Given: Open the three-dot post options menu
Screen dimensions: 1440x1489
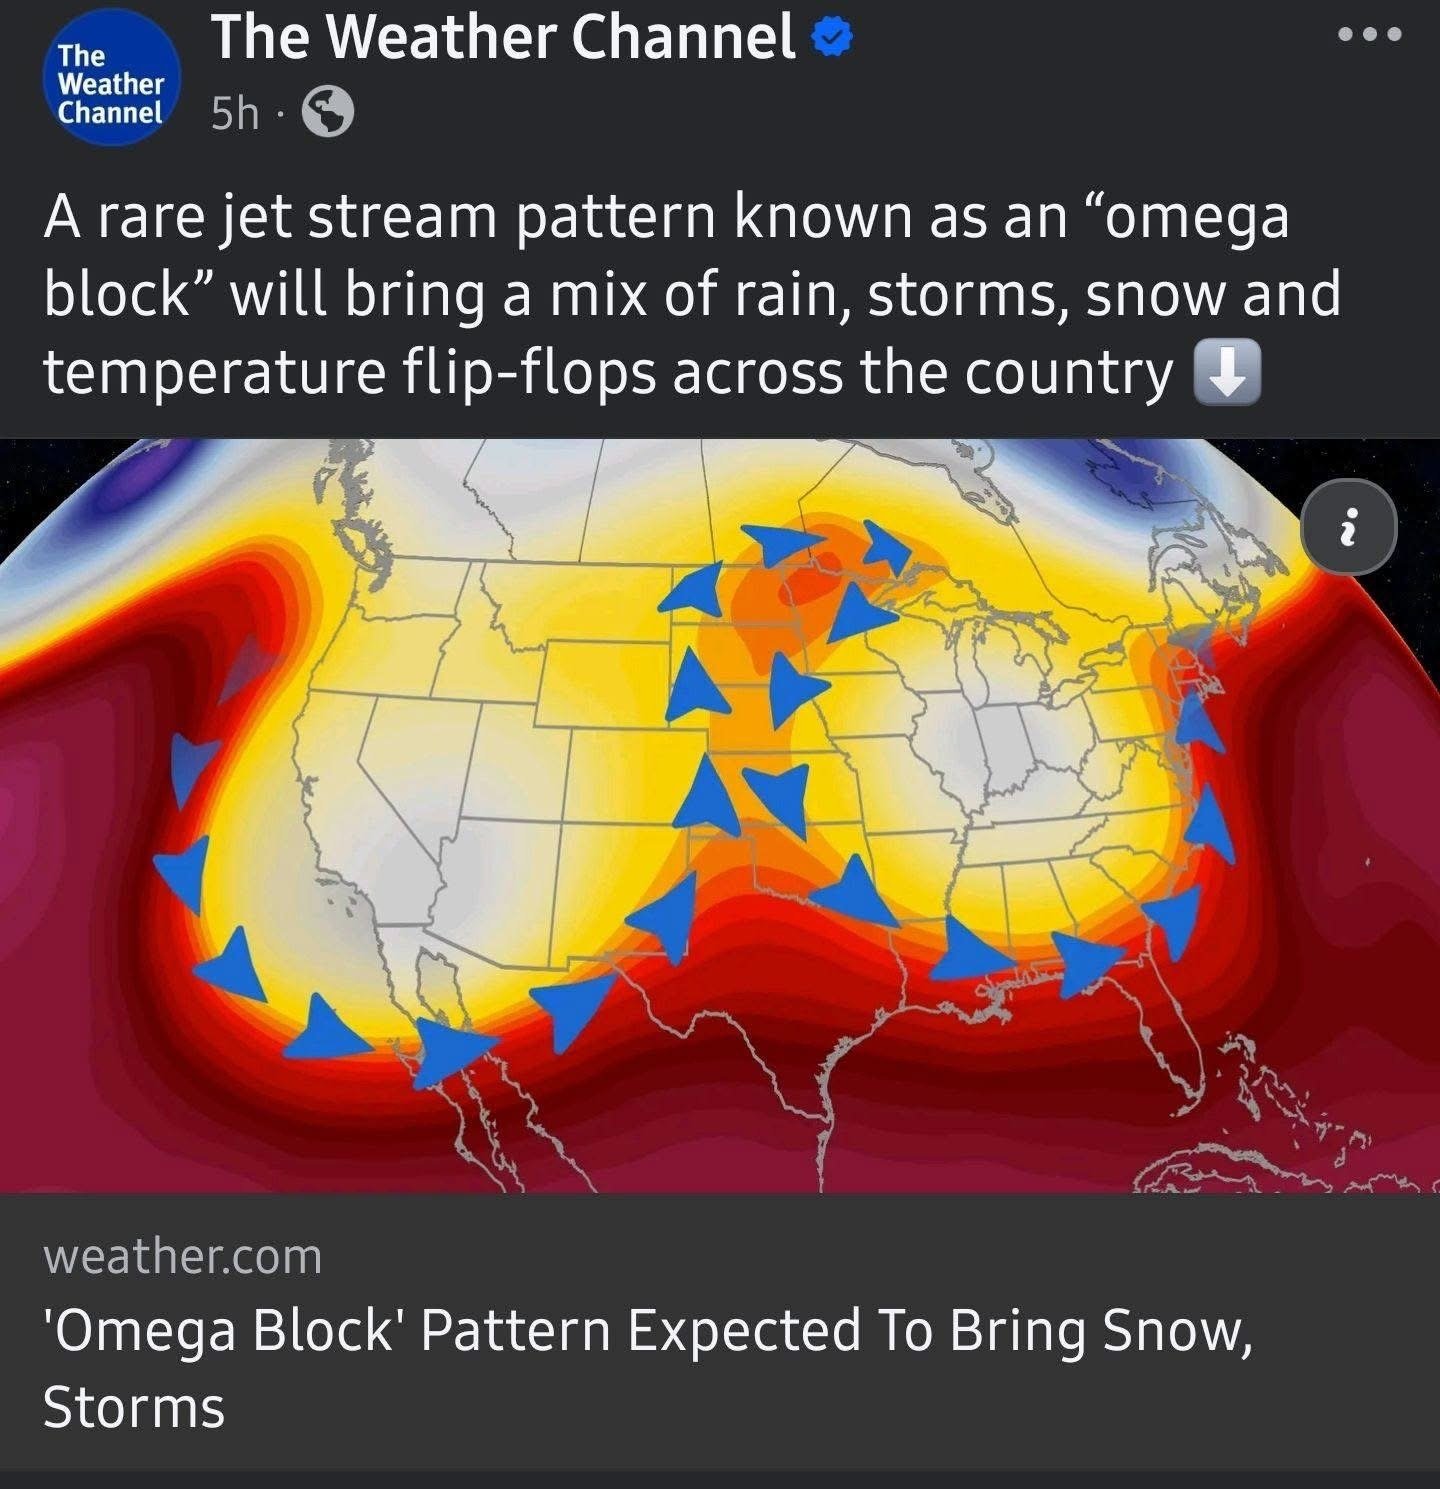Looking at the screenshot, I should click(x=1371, y=34).
